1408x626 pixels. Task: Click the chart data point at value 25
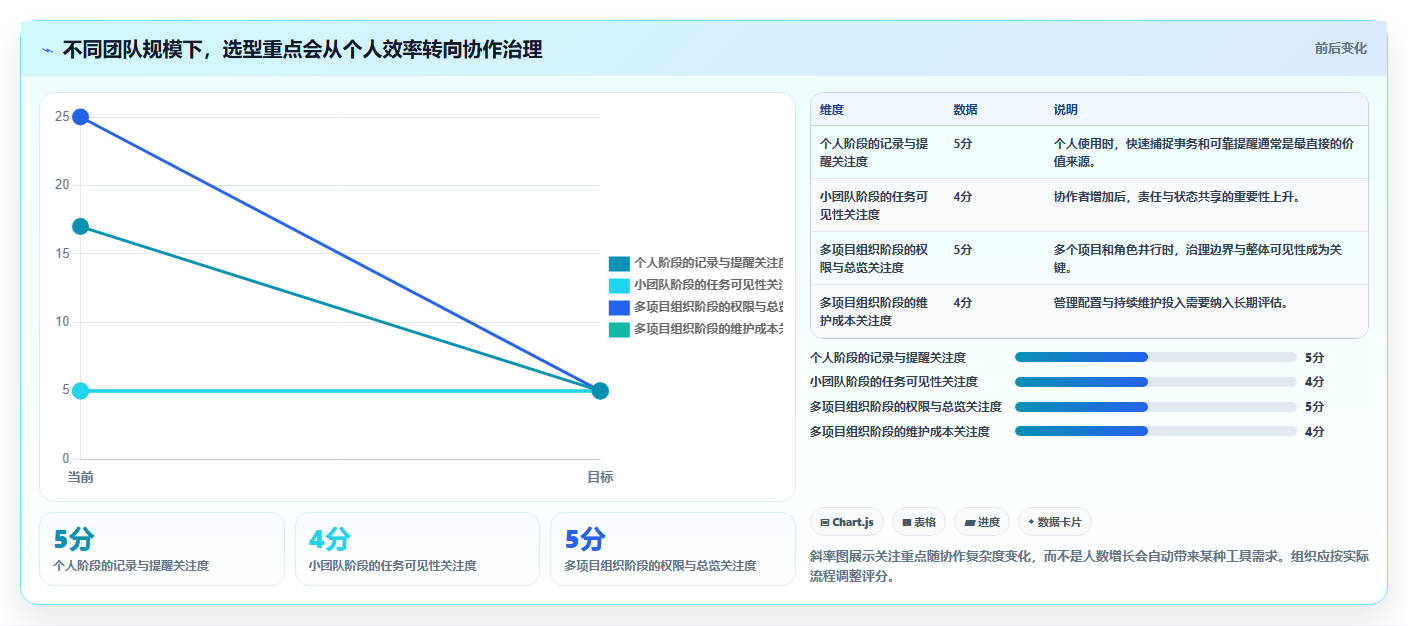[81, 117]
